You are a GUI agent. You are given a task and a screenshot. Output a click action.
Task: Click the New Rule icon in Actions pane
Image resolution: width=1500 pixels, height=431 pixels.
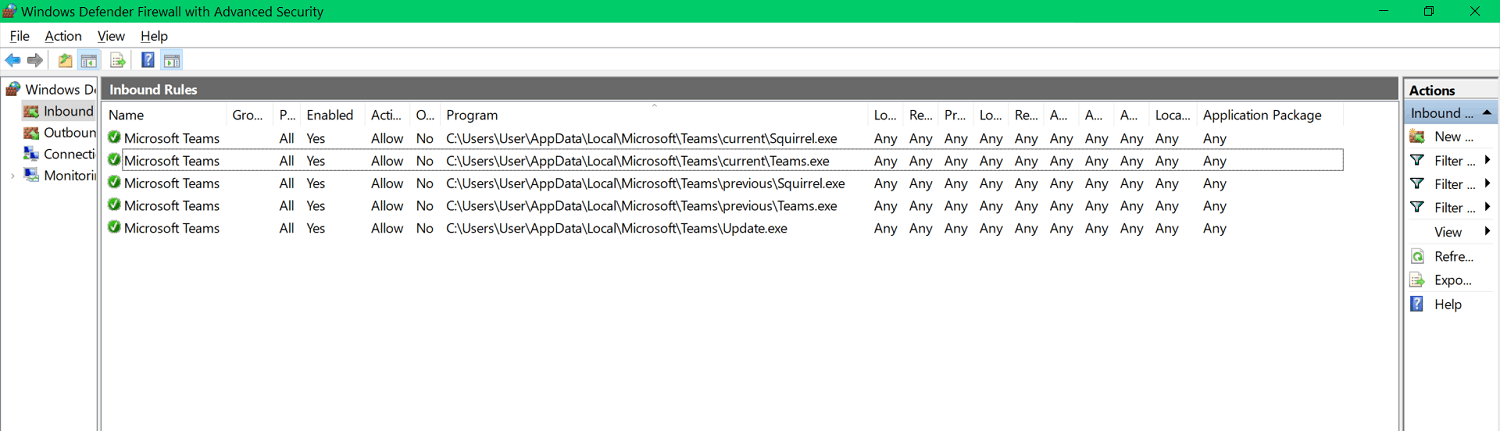(1417, 137)
